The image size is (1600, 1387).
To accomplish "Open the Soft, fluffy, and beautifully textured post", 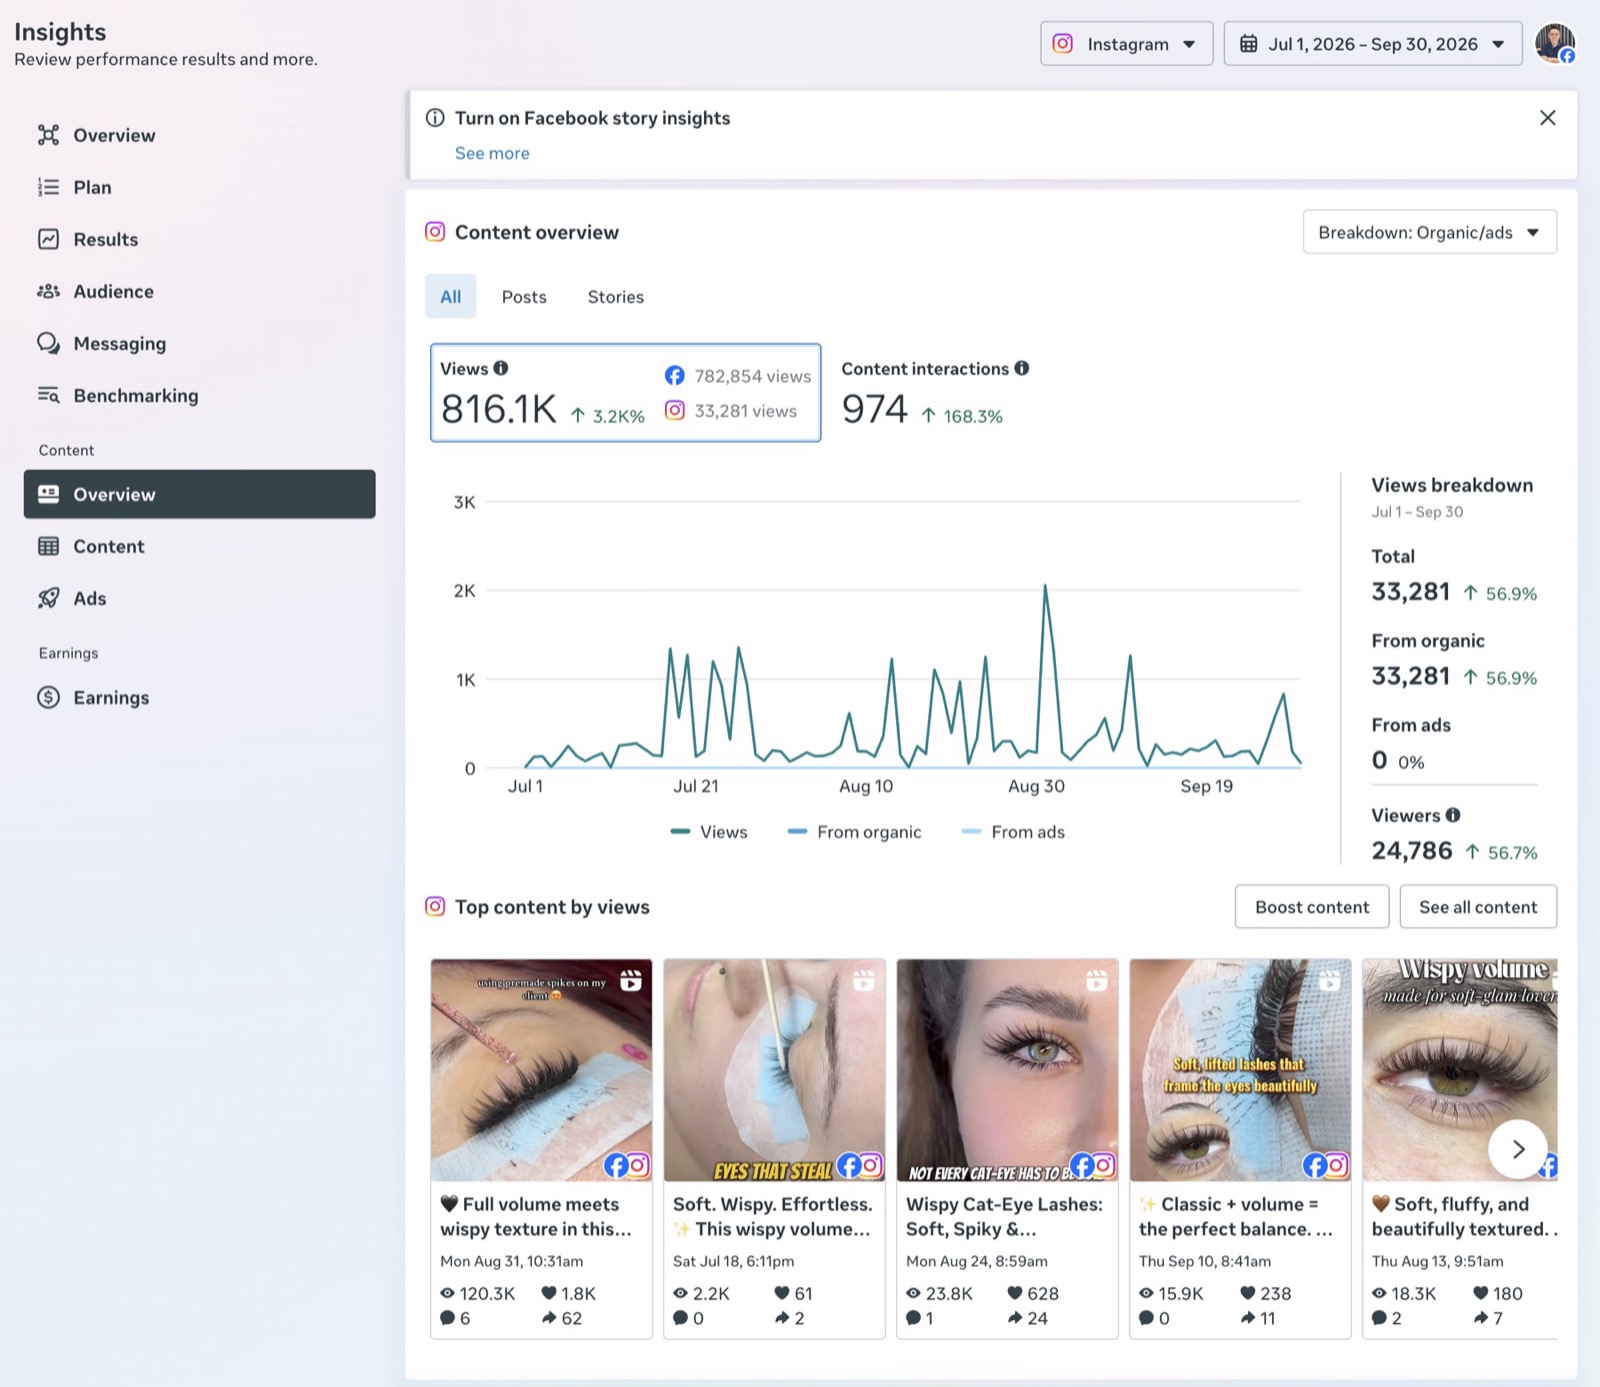I will click(x=1460, y=1148).
